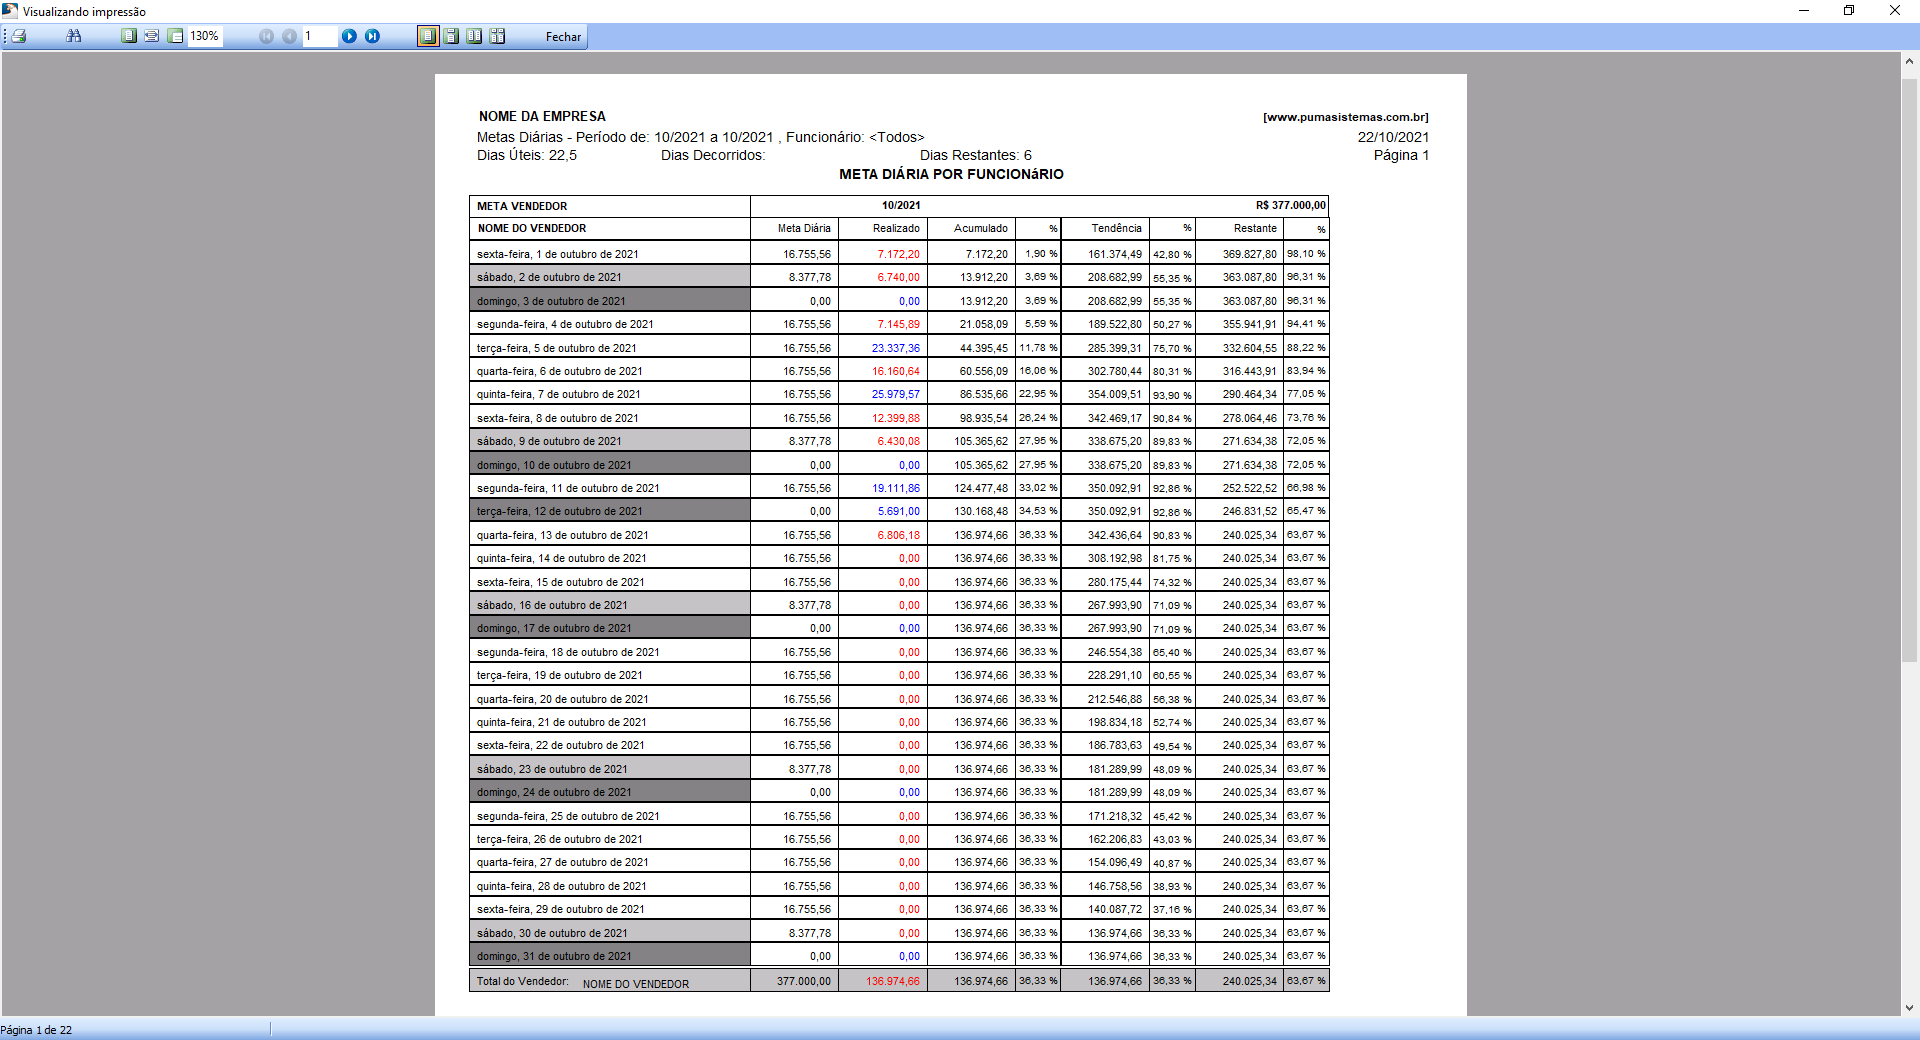
Task: Switch to multiple pages thumbnail layout
Action: [497, 36]
